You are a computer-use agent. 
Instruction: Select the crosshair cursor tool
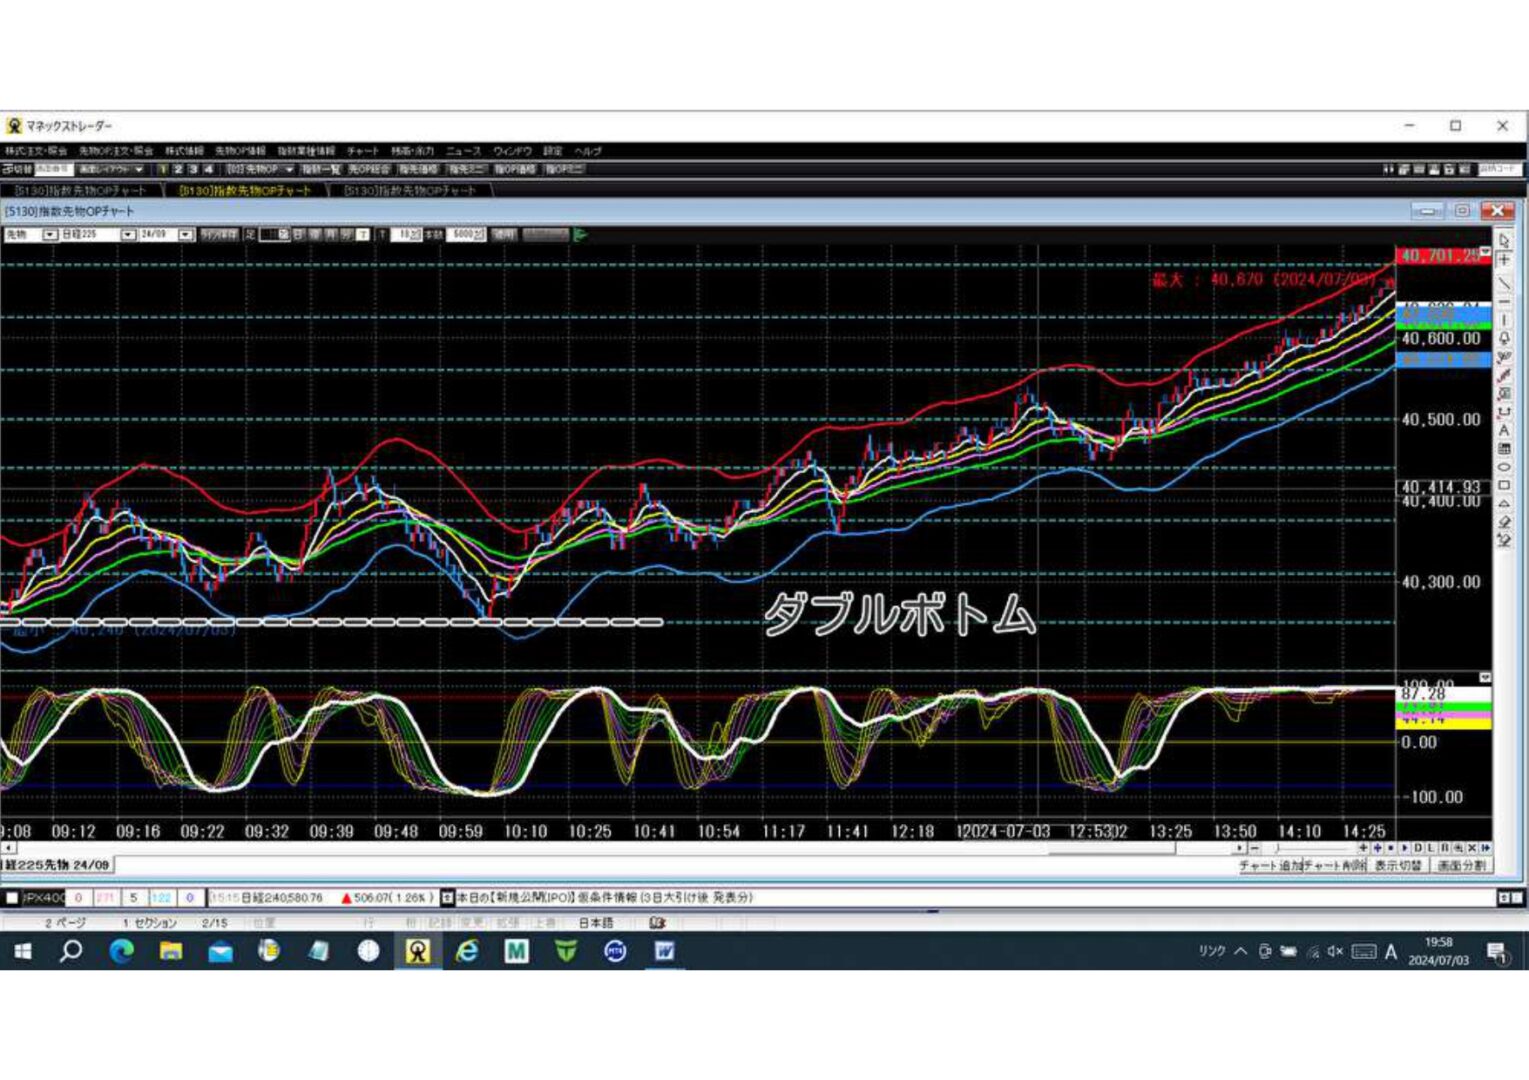1504,260
